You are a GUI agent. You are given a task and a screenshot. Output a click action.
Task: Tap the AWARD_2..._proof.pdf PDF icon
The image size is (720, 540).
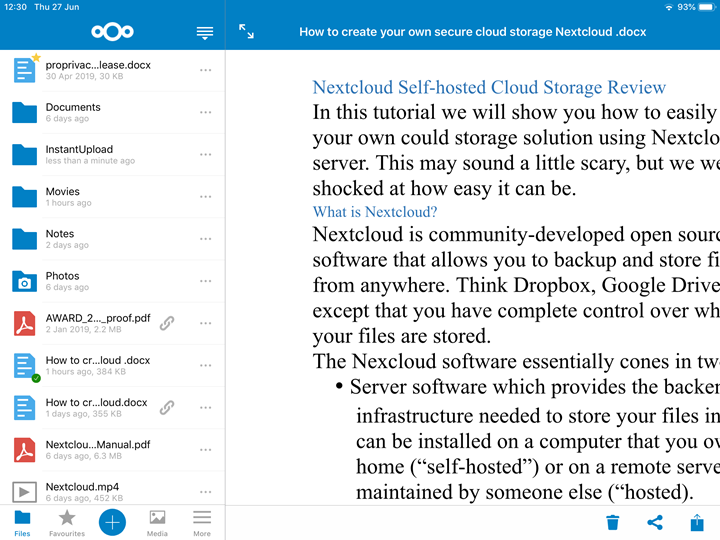(24, 324)
